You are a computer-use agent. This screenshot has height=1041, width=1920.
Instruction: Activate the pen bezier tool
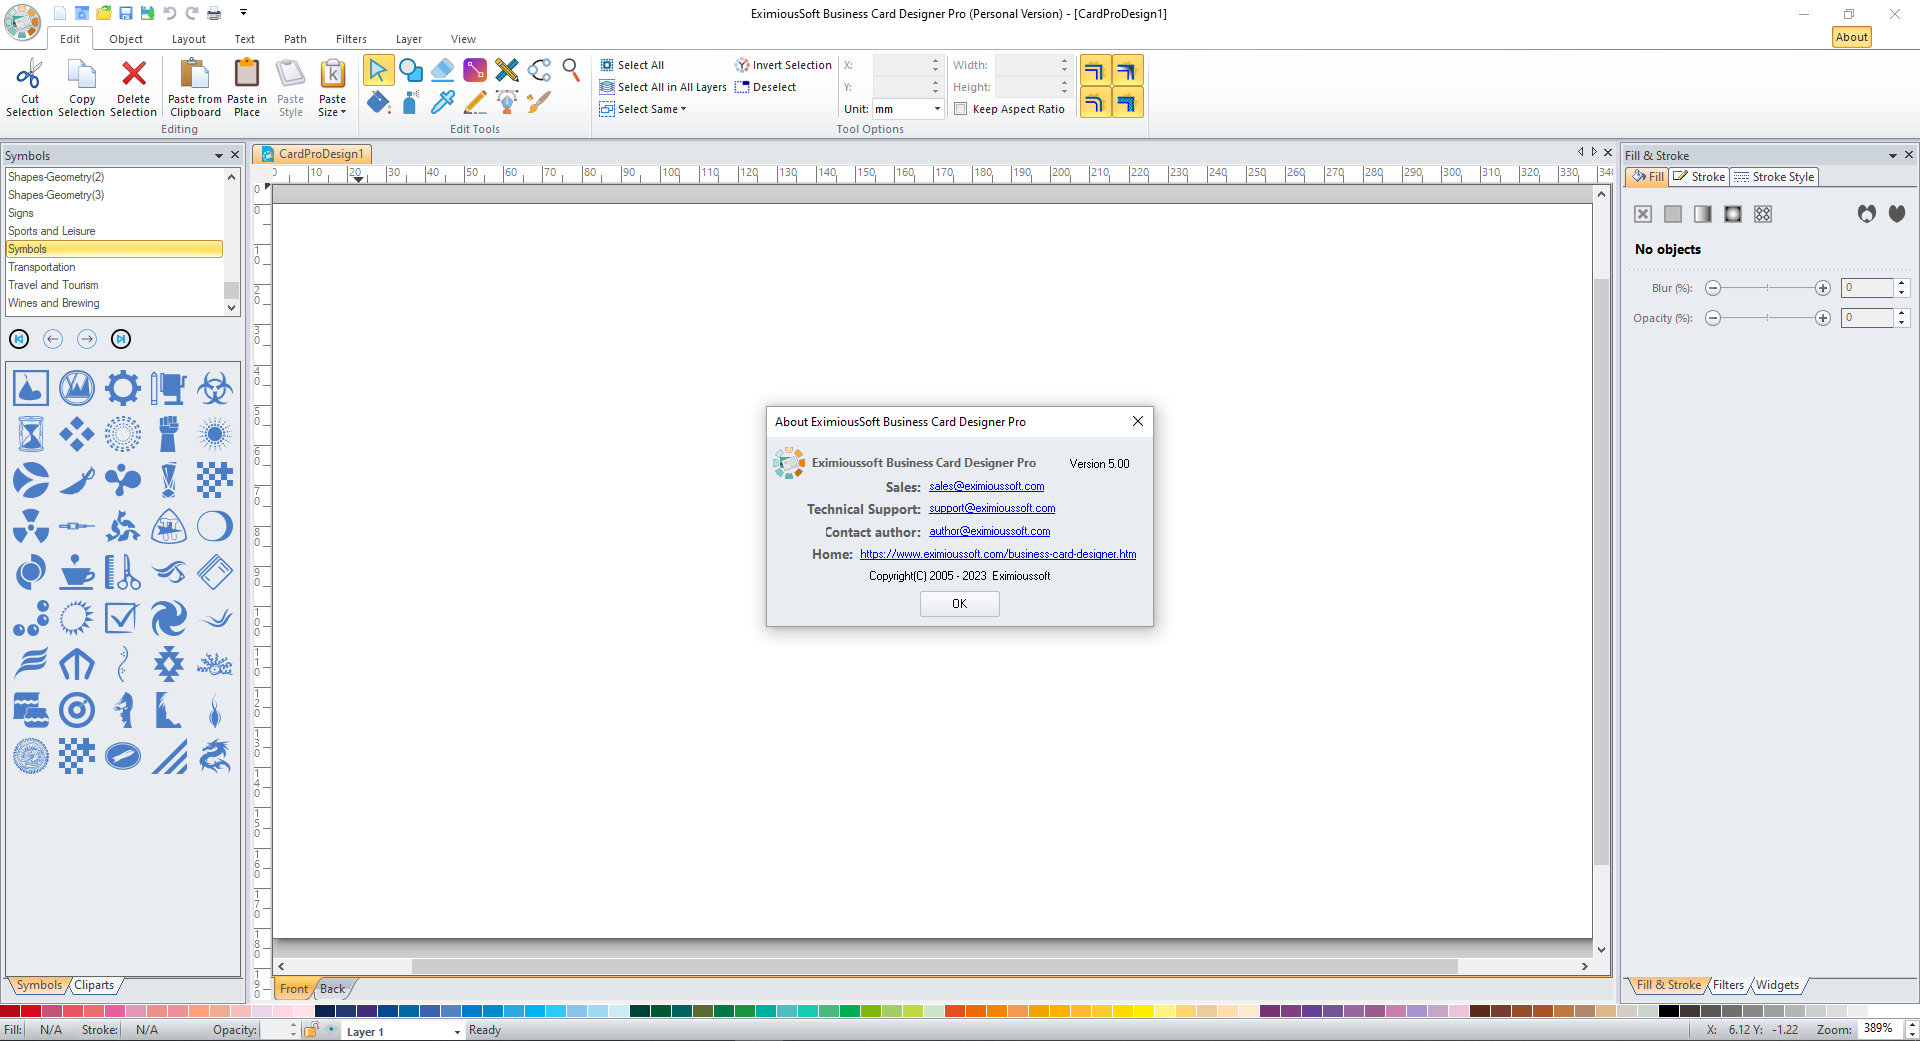[x=507, y=101]
